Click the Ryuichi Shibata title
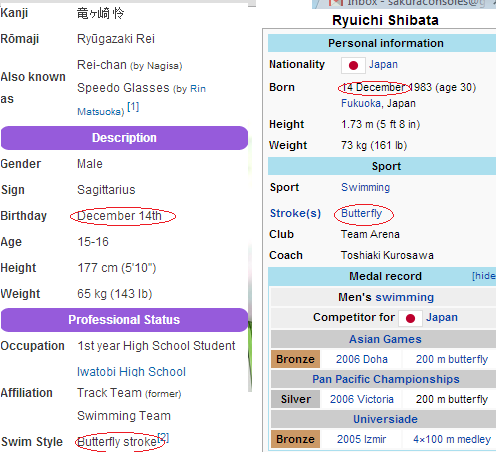Image resolution: width=496 pixels, height=452 pixels. click(385, 20)
